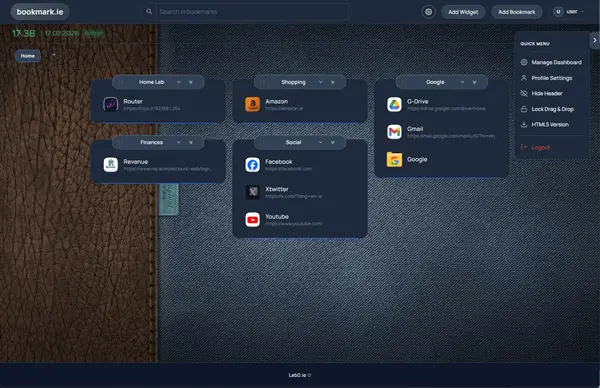Open the Router bookmark icon
Viewport: 600px width, 388px height.
(111, 104)
